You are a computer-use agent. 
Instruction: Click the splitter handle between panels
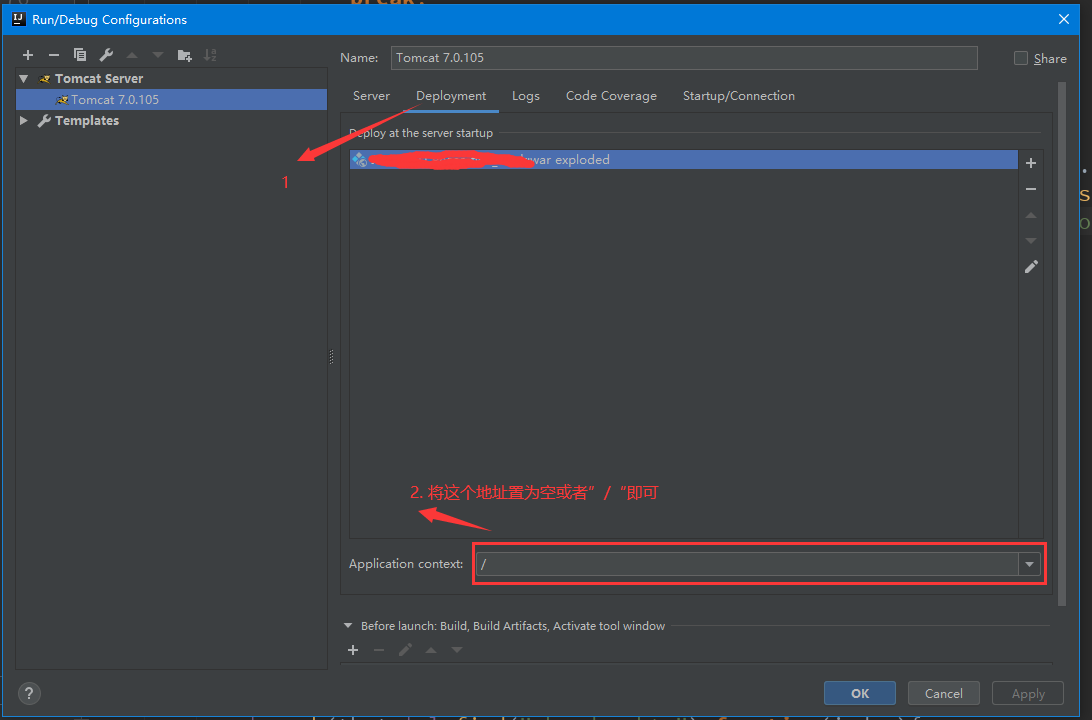pyautogui.click(x=332, y=357)
